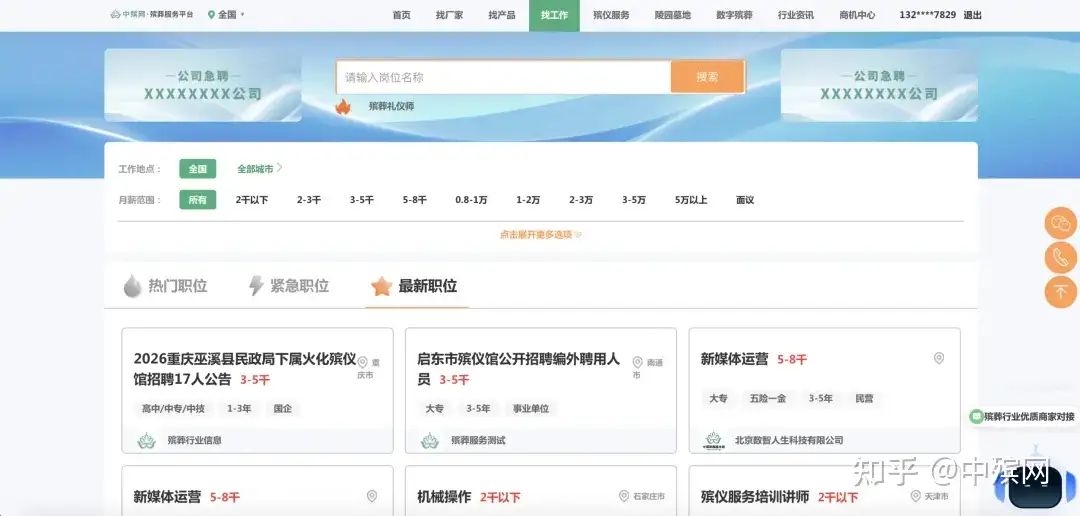
Task: Click the 北京数智人生科技有限公司 company name
Action: click(x=789, y=440)
